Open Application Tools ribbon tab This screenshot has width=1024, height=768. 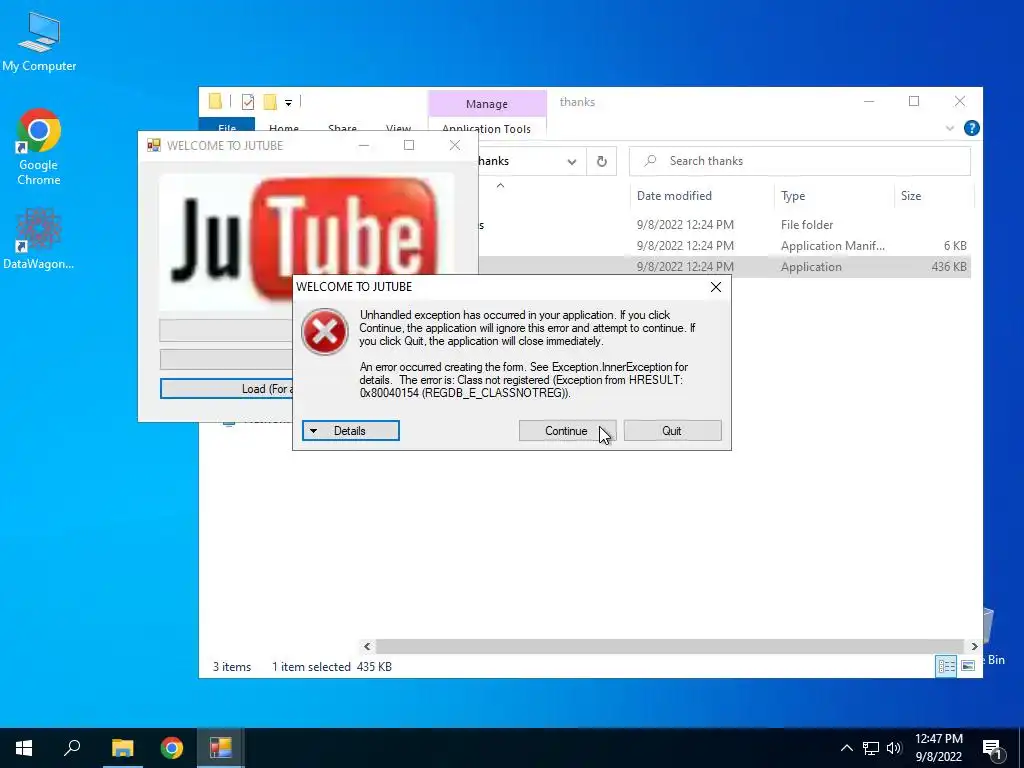[487, 129]
